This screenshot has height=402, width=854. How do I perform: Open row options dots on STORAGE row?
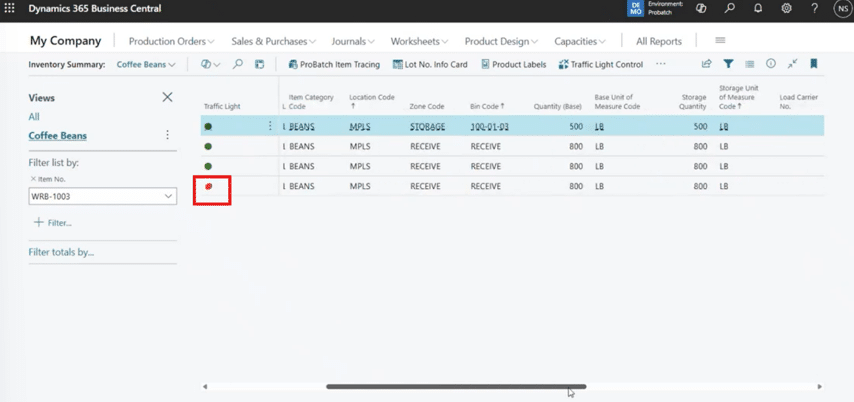(270, 126)
